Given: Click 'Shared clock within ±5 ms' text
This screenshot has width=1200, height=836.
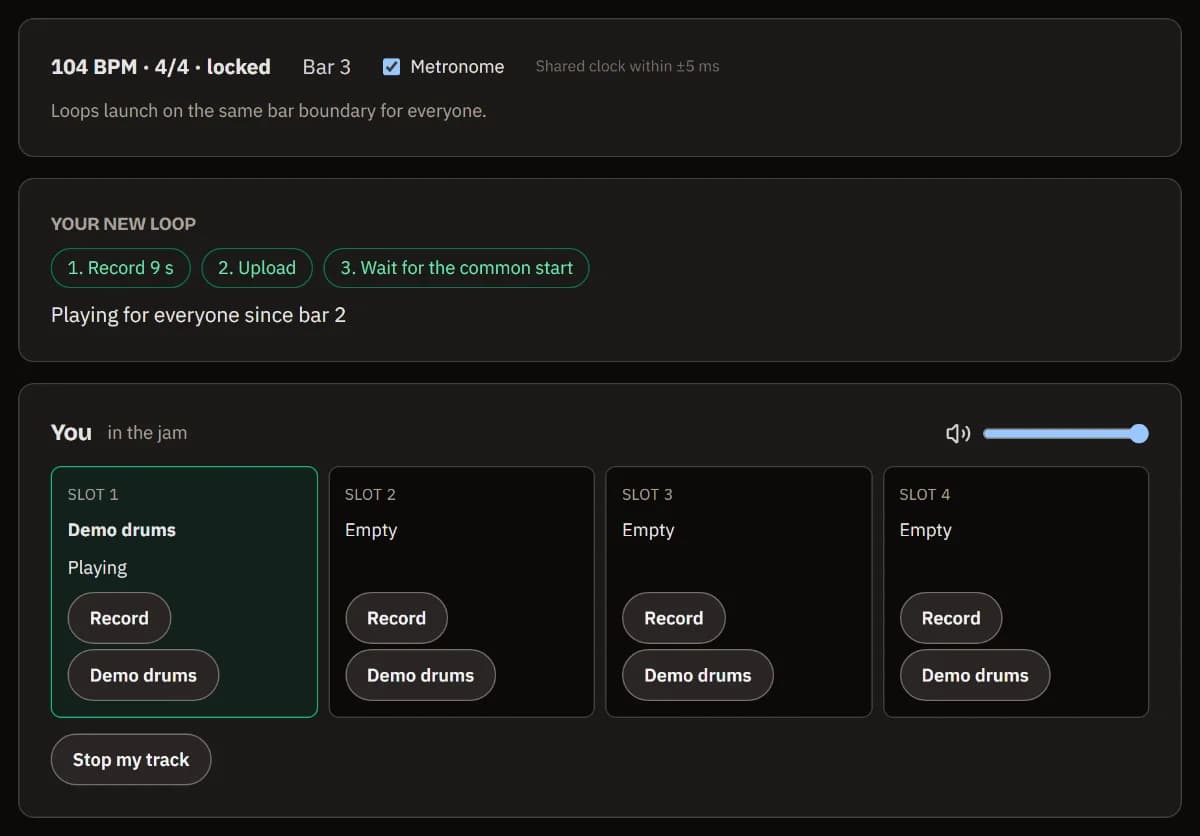Looking at the screenshot, I should (x=627, y=67).
